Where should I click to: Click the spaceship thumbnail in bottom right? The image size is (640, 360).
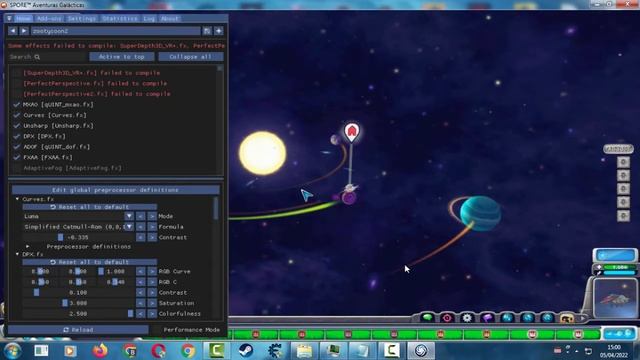coord(615,298)
